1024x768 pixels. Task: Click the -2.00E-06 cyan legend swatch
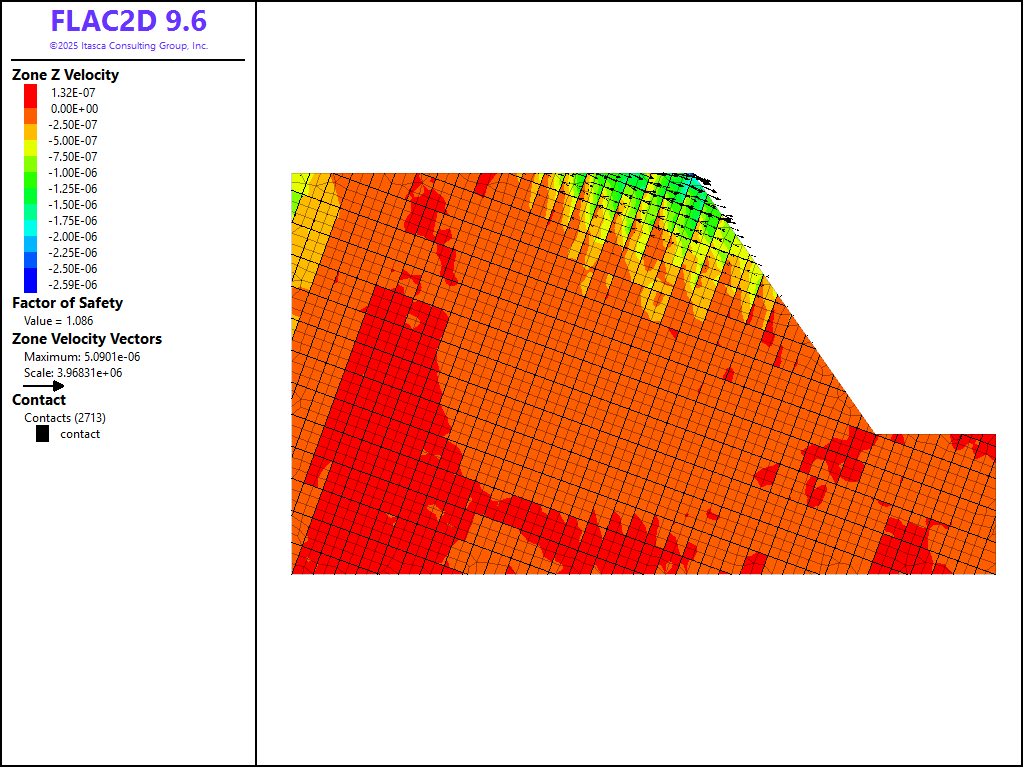[x=31, y=236]
